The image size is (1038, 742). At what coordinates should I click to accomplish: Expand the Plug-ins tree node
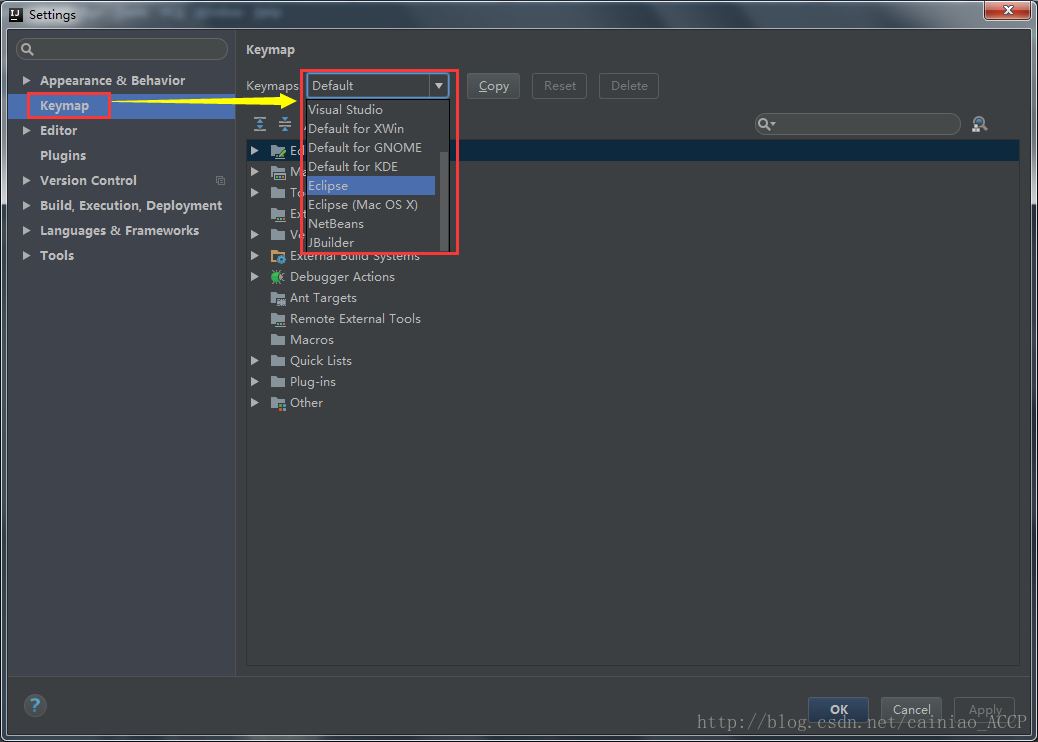click(255, 382)
